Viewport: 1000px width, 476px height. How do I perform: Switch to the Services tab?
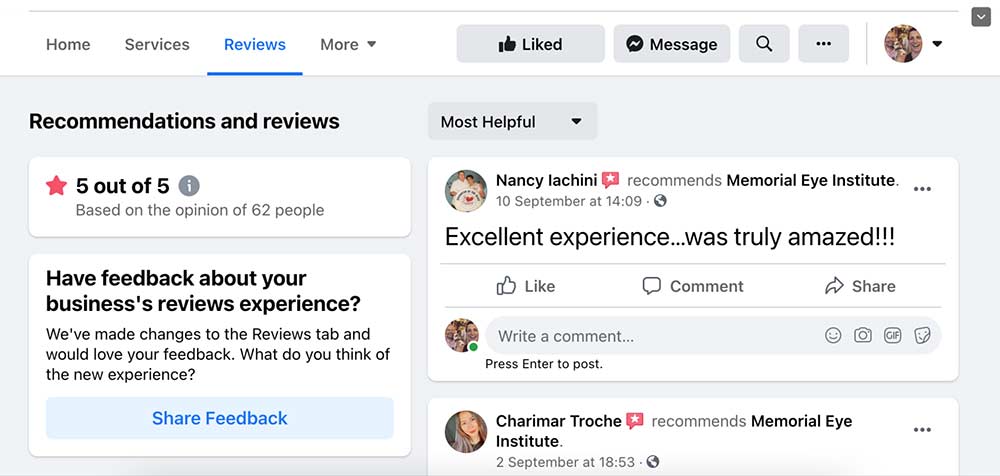[157, 44]
